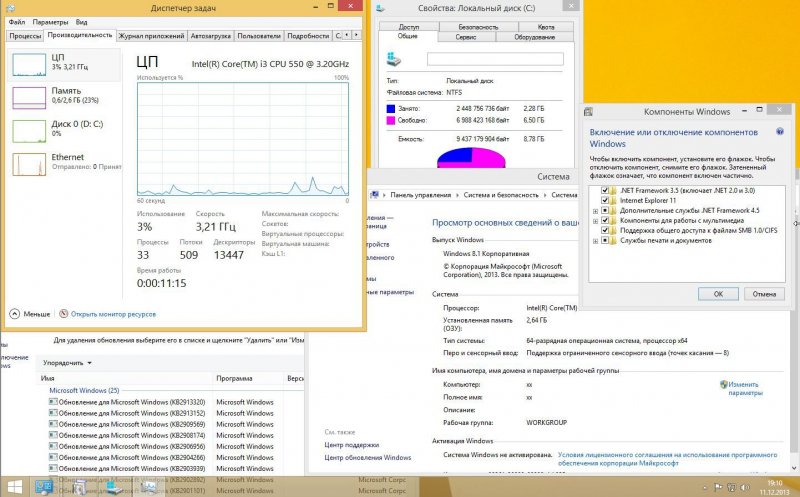Viewport: 800px width, 497px height.
Task: Switch to the Подробности tab
Action: [x=308, y=36]
